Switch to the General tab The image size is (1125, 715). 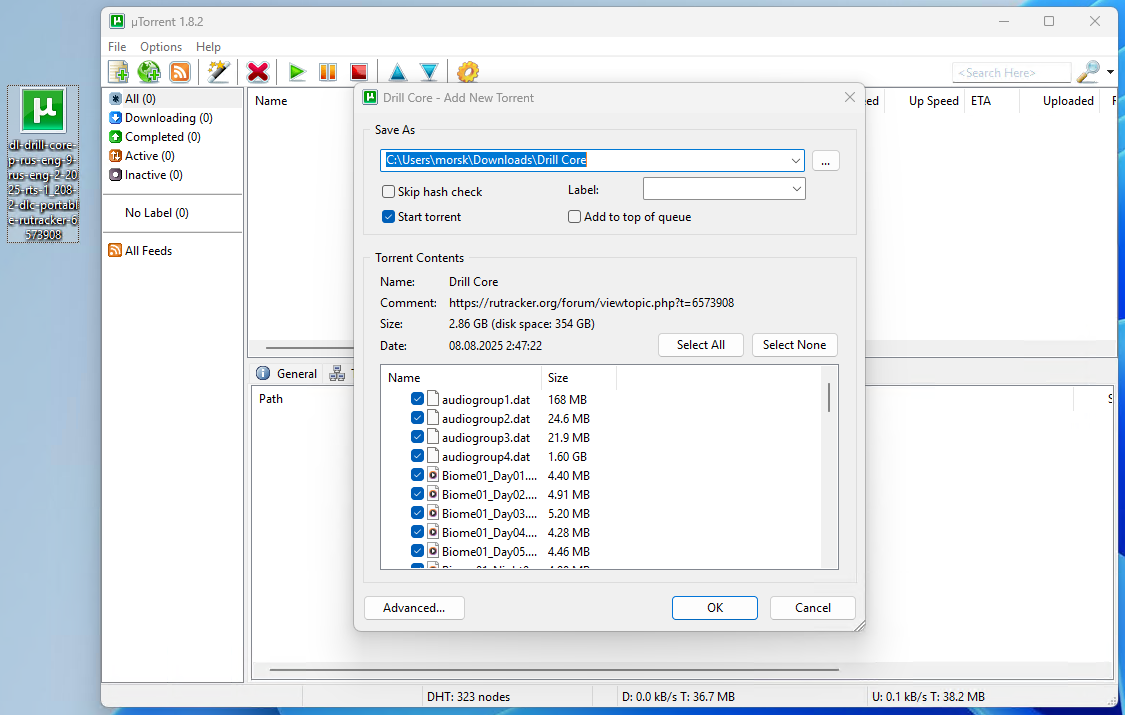click(x=288, y=374)
